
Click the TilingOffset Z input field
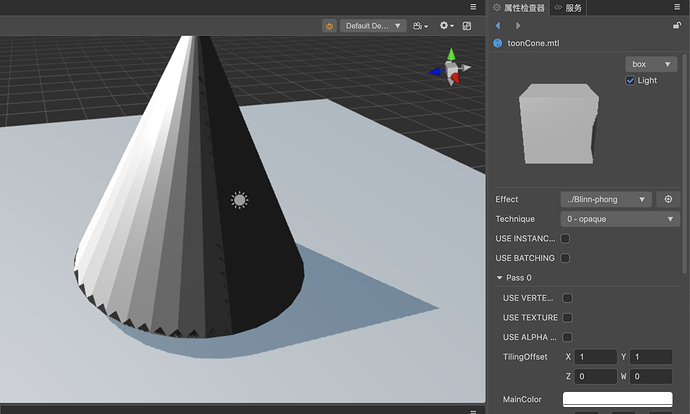pos(595,377)
